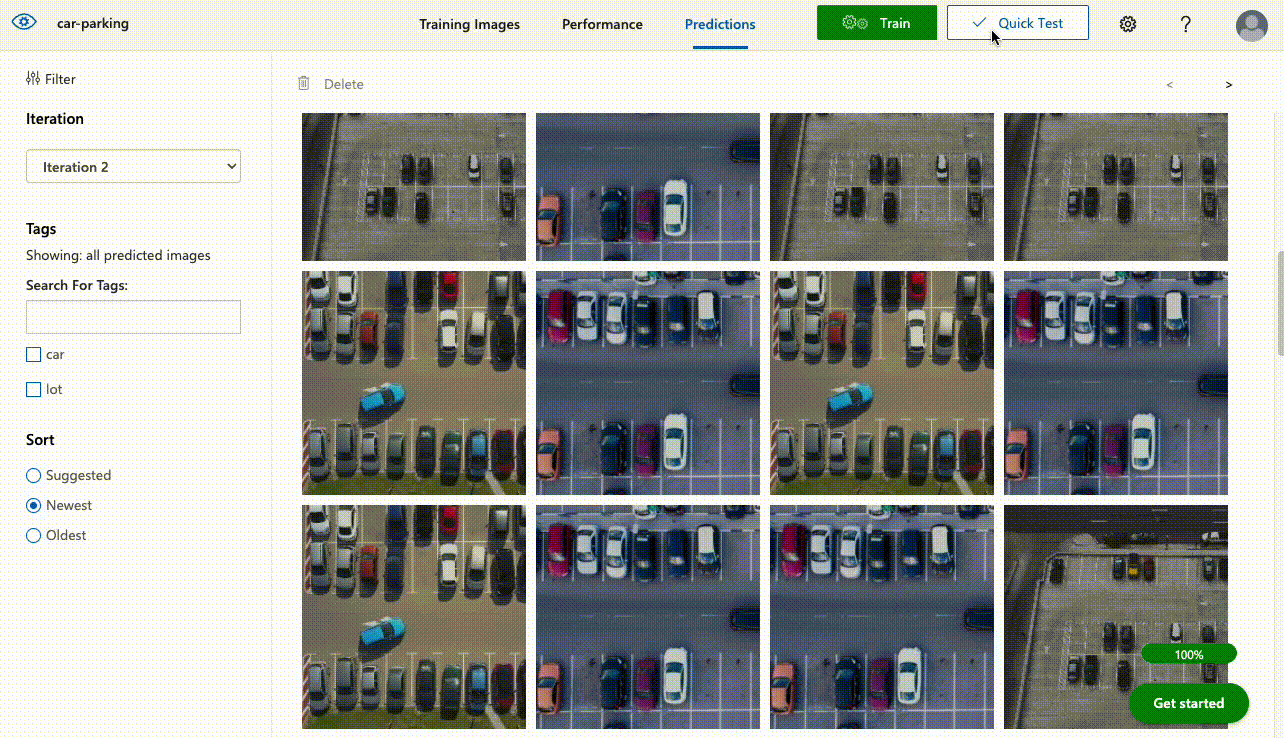Switch to Training Images tab
The width and height of the screenshot is (1284, 738).
[x=469, y=24]
